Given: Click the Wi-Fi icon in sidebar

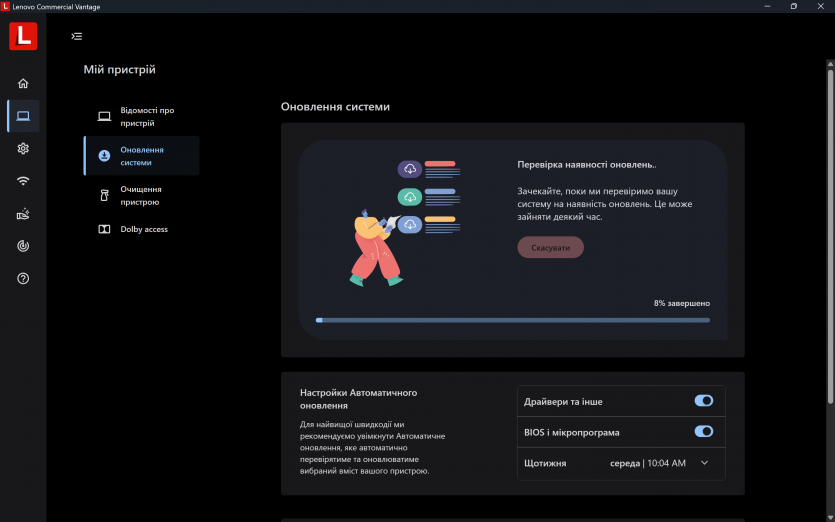Looking at the screenshot, I should coord(23,181).
